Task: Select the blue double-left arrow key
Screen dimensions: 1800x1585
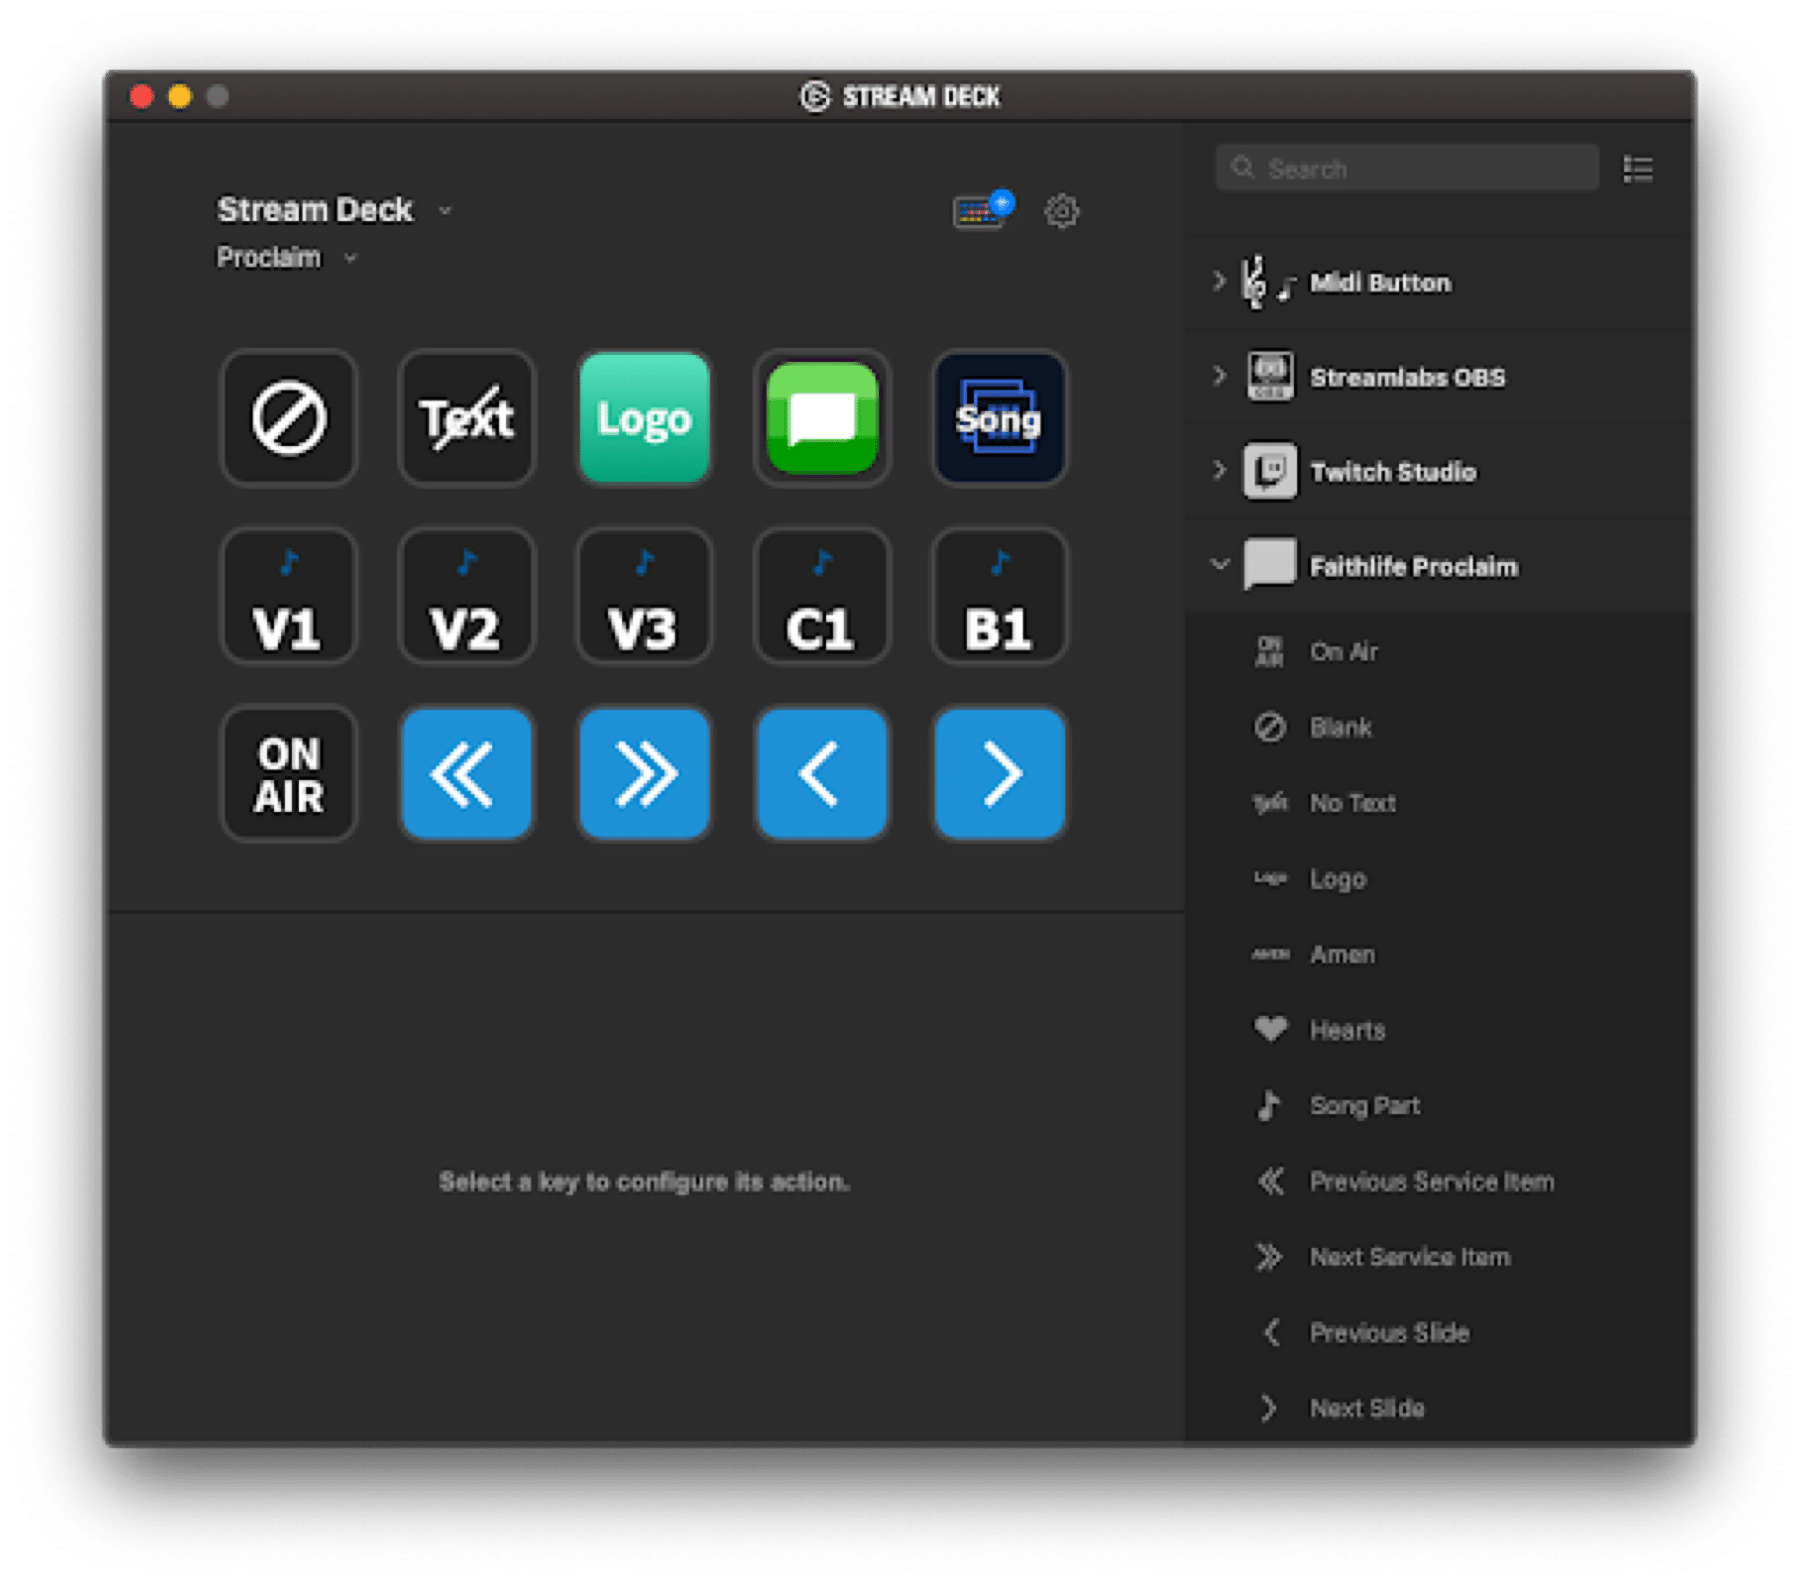Action: pyautogui.click(x=466, y=773)
